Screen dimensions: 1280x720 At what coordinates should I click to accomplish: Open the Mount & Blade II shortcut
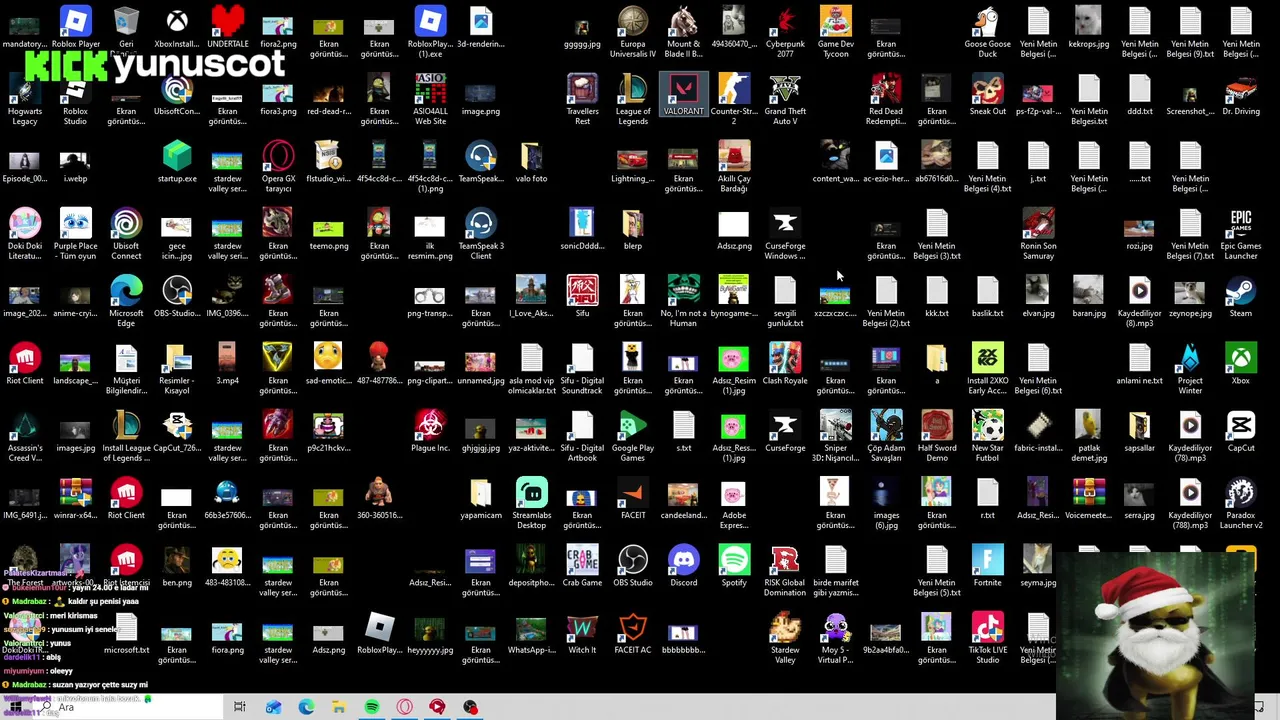(x=684, y=31)
